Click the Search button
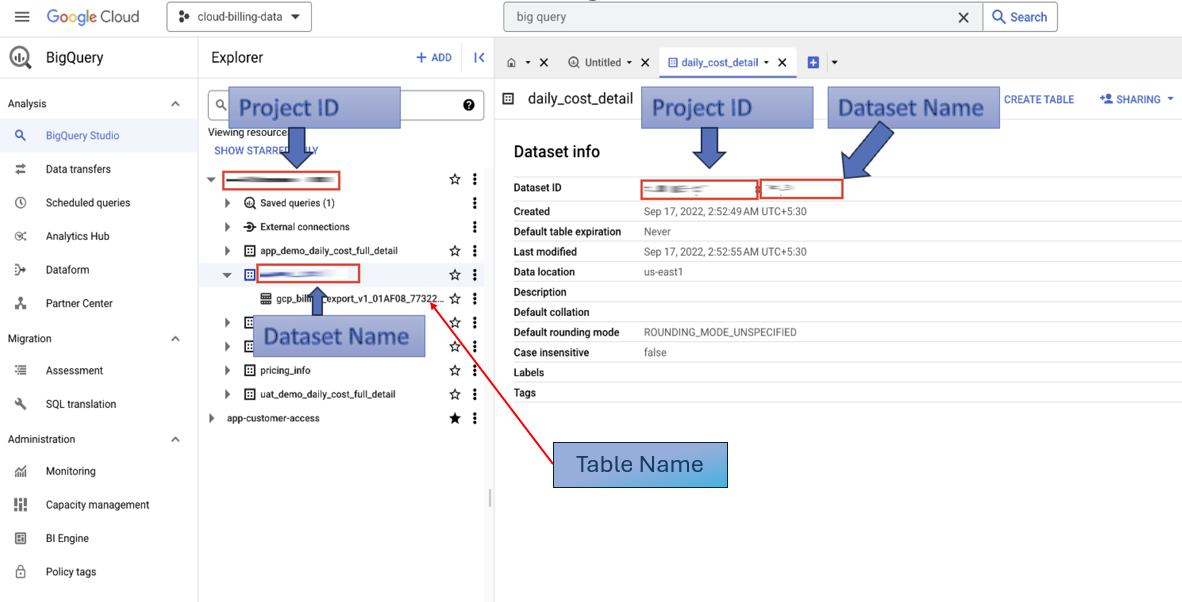 tap(1020, 17)
